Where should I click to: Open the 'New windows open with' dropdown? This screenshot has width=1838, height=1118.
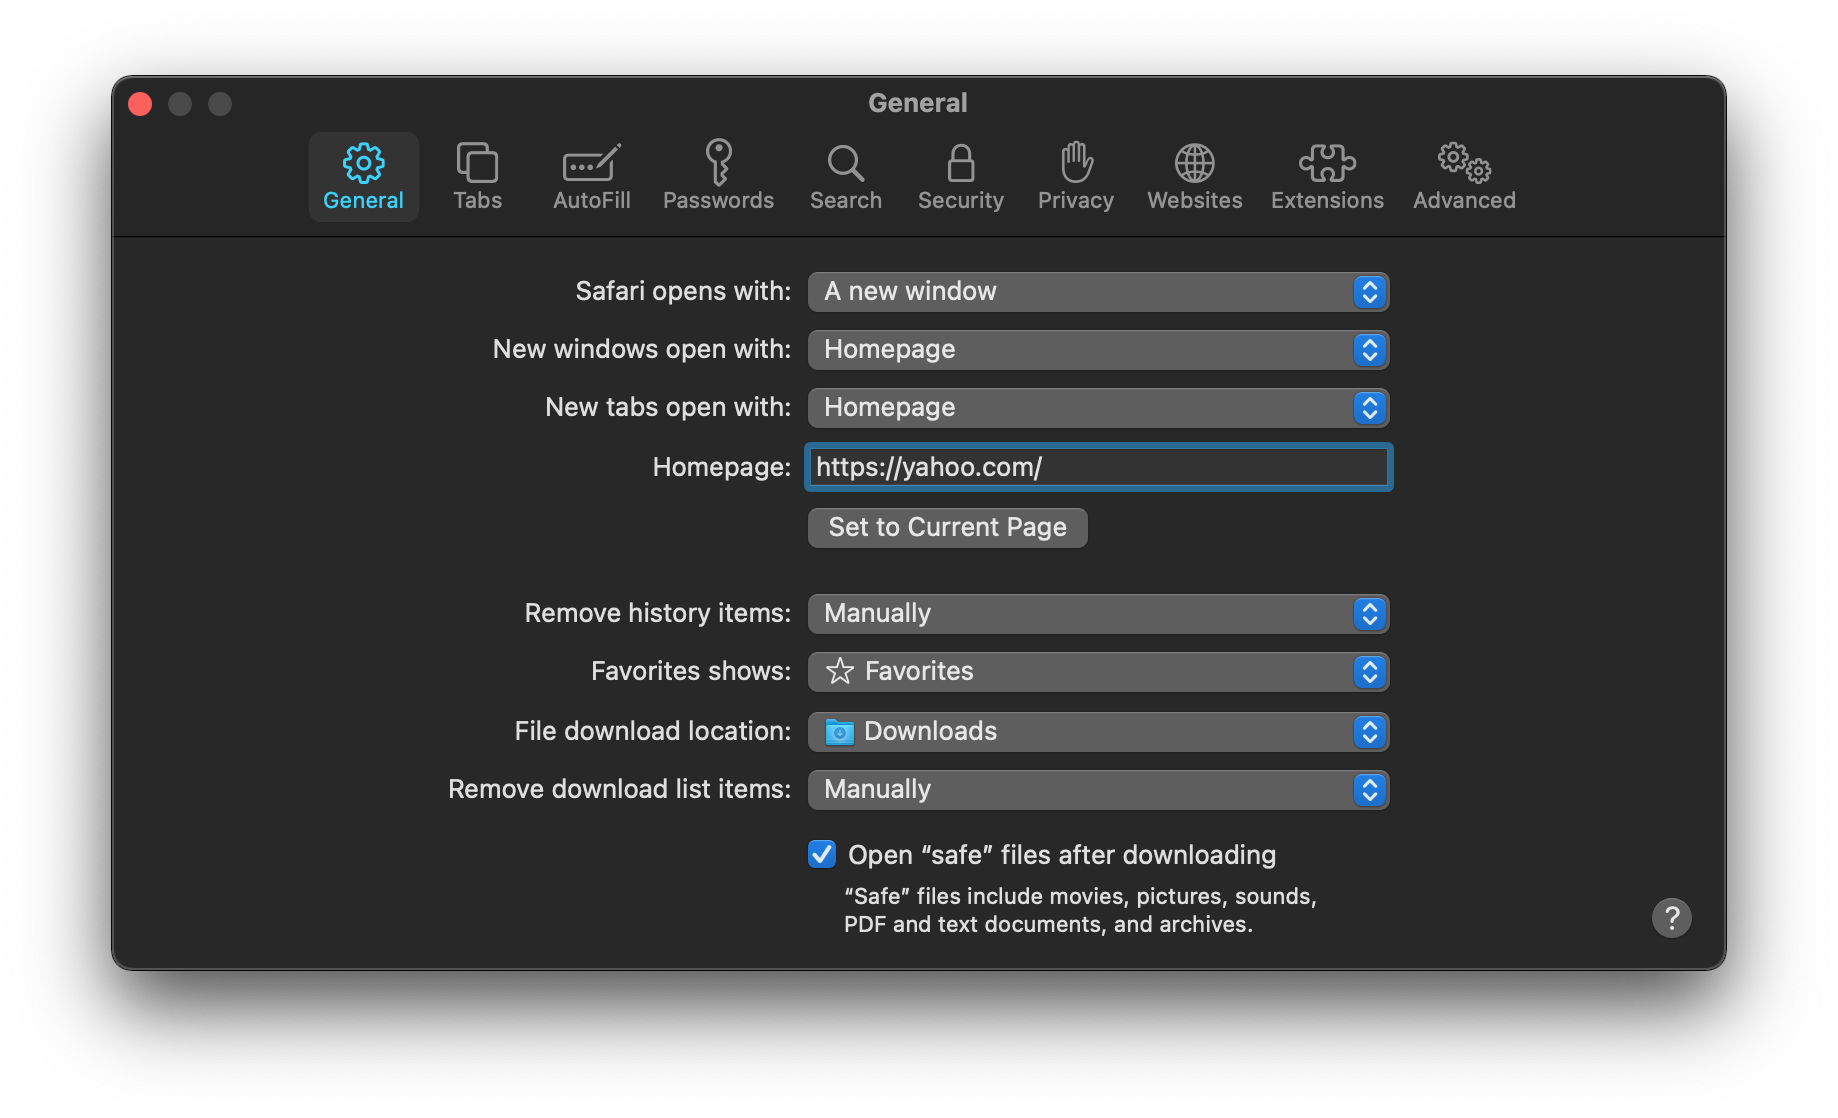pyautogui.click(x=1098, y=349)
